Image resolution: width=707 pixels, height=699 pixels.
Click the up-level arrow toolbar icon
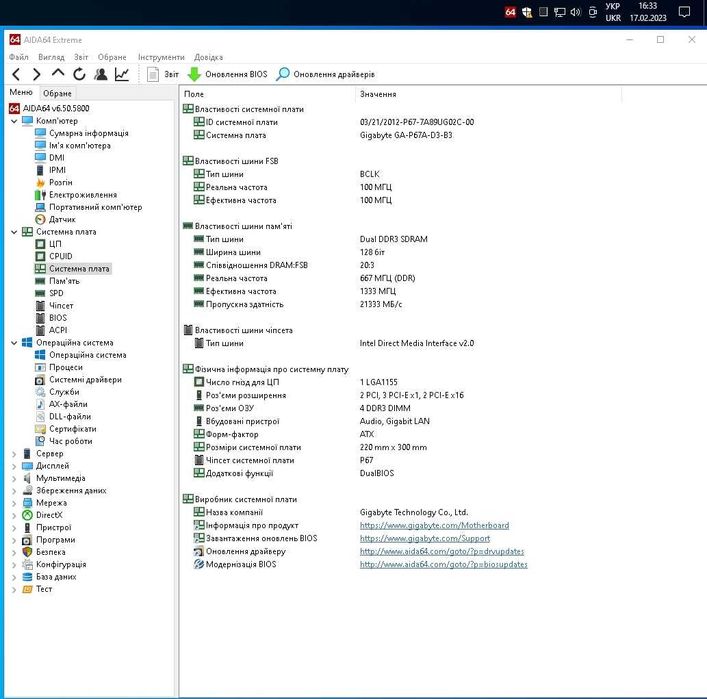pyautogui.click(x=58, y=74)
